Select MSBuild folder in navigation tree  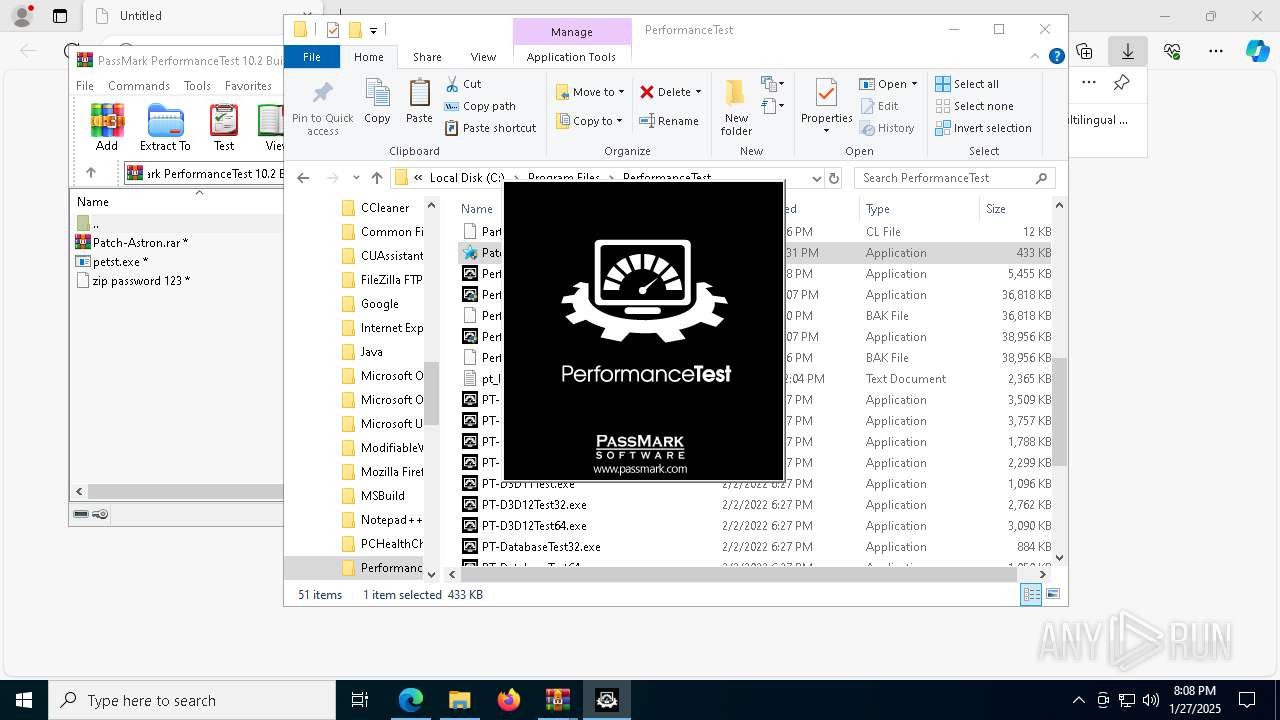tap(383, 496)
